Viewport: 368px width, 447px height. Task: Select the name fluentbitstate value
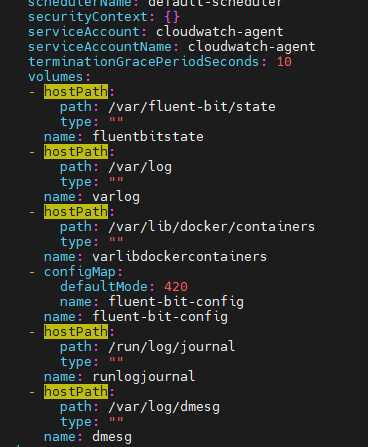[x=148, y=136]
